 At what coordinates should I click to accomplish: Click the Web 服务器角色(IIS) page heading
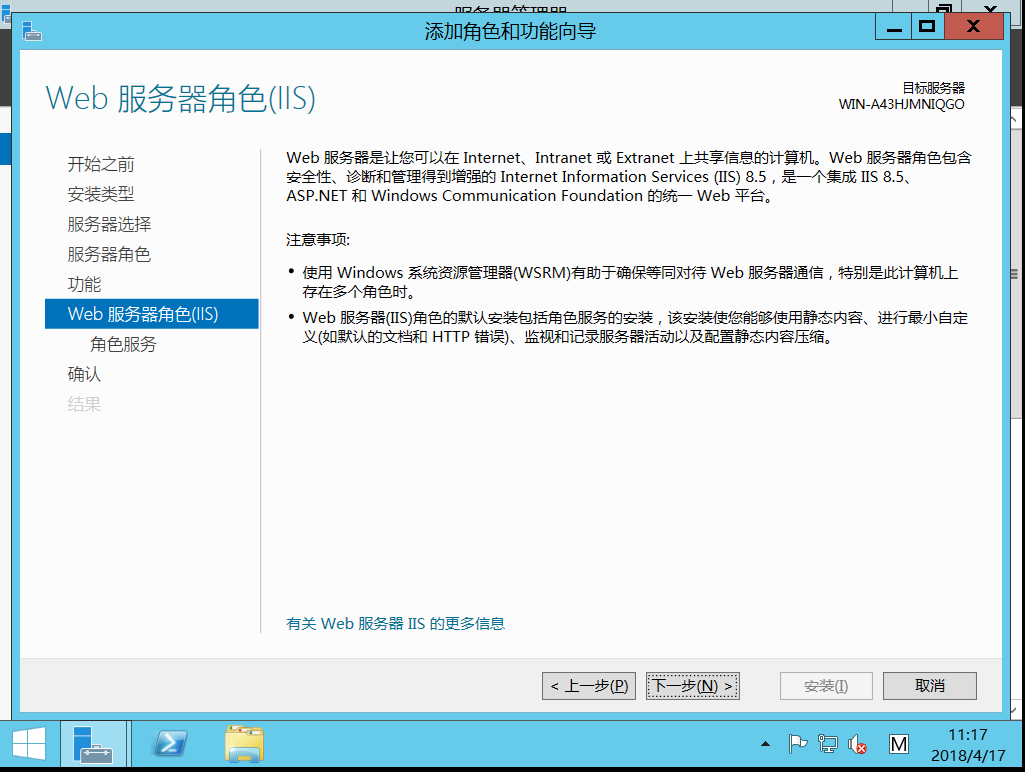[x=180, y=99]
